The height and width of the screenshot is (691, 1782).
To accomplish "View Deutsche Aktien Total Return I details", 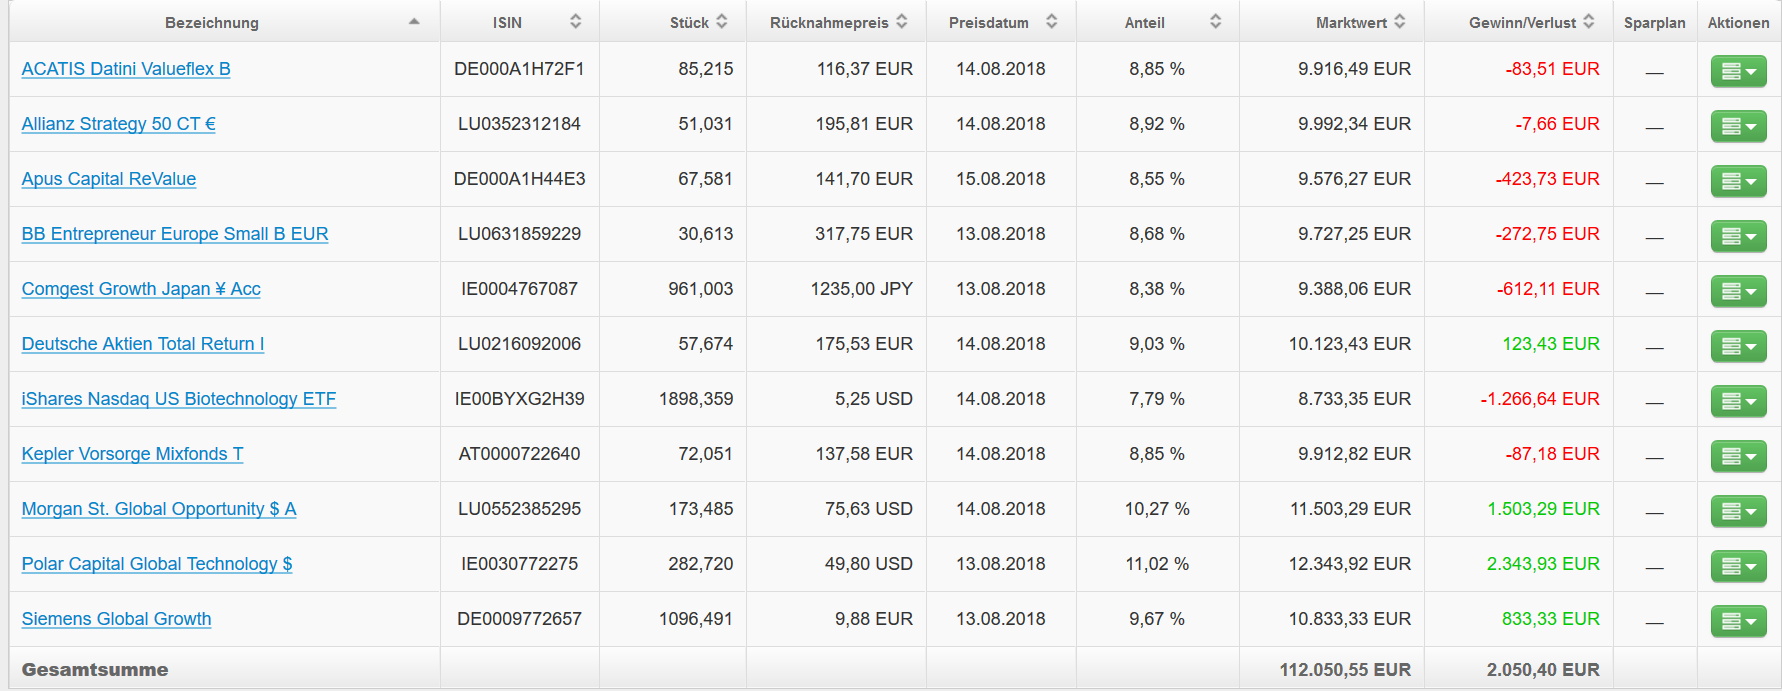I will [143, 344].
